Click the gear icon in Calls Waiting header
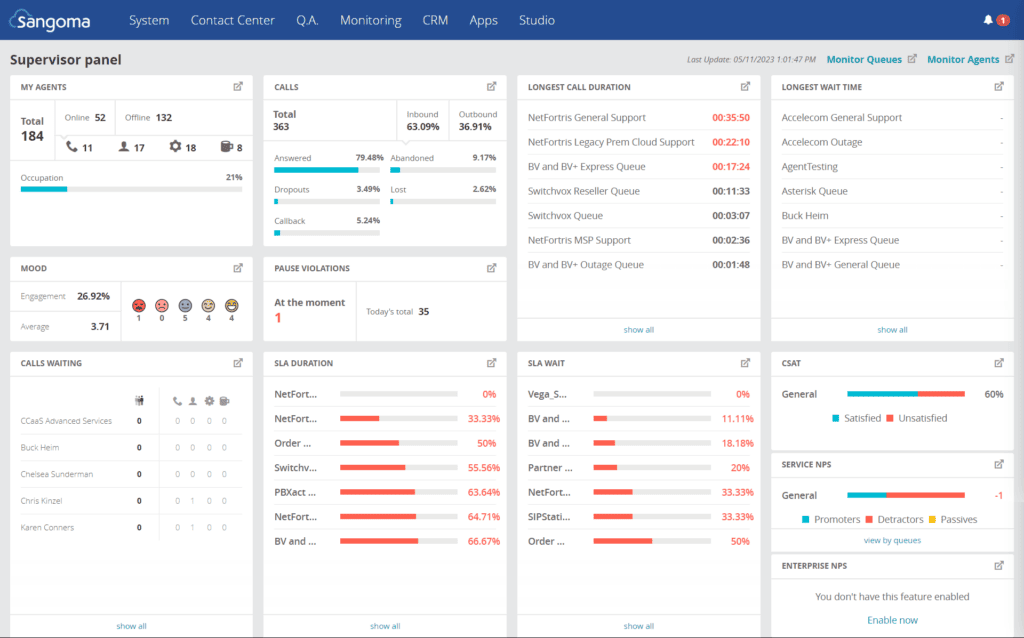1024x638 pixels. [x=209, y=401]
